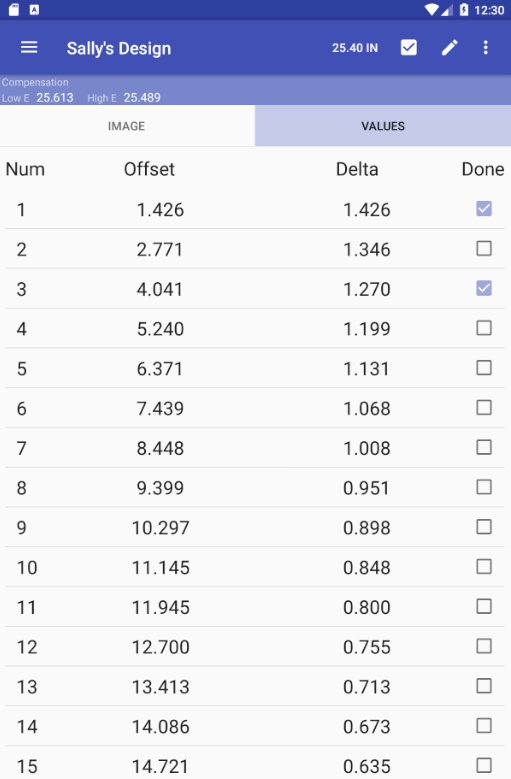Tap the pencil edit icon

tap(449, 48)
